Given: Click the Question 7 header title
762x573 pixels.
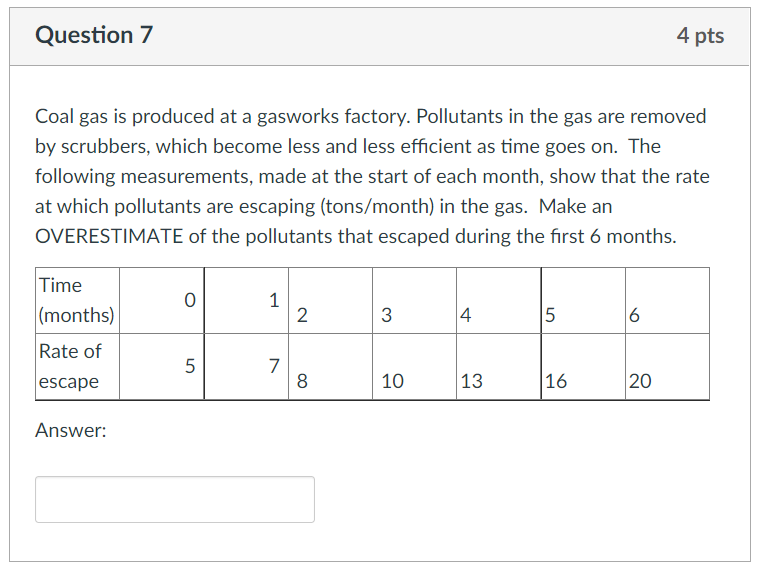Looking at the screenshot, I should point(94,35).
